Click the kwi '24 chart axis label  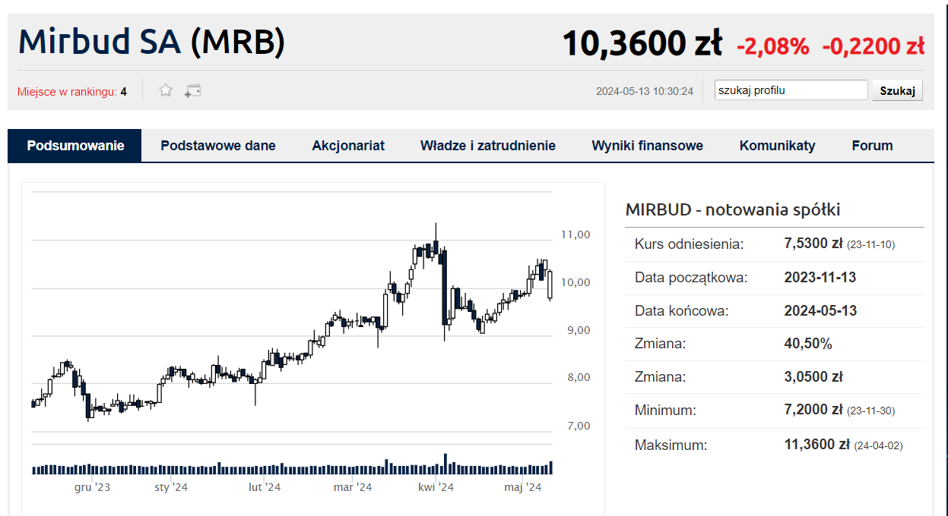coord(435,487)
